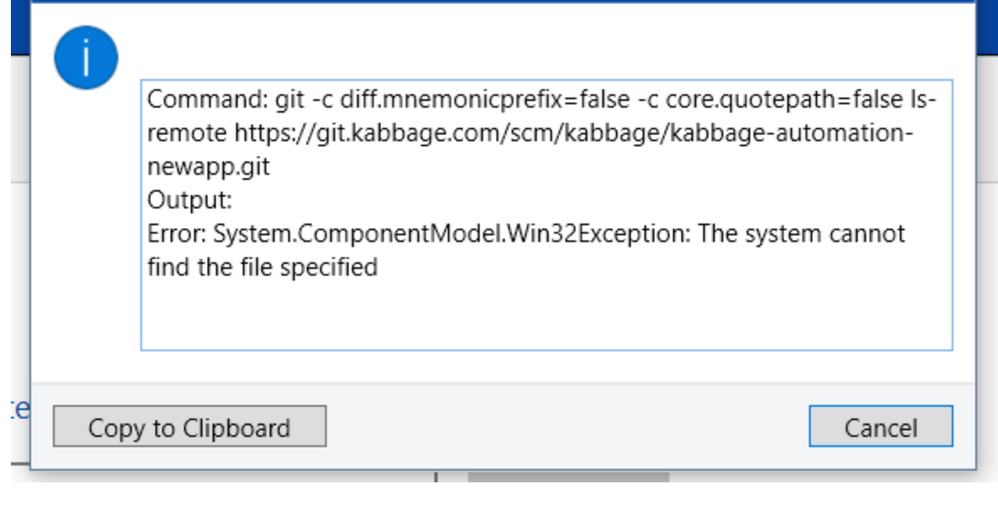Click the horizontal scrollbar thumb below the dialog
The image size is (998, 511).
click(568, 477)
